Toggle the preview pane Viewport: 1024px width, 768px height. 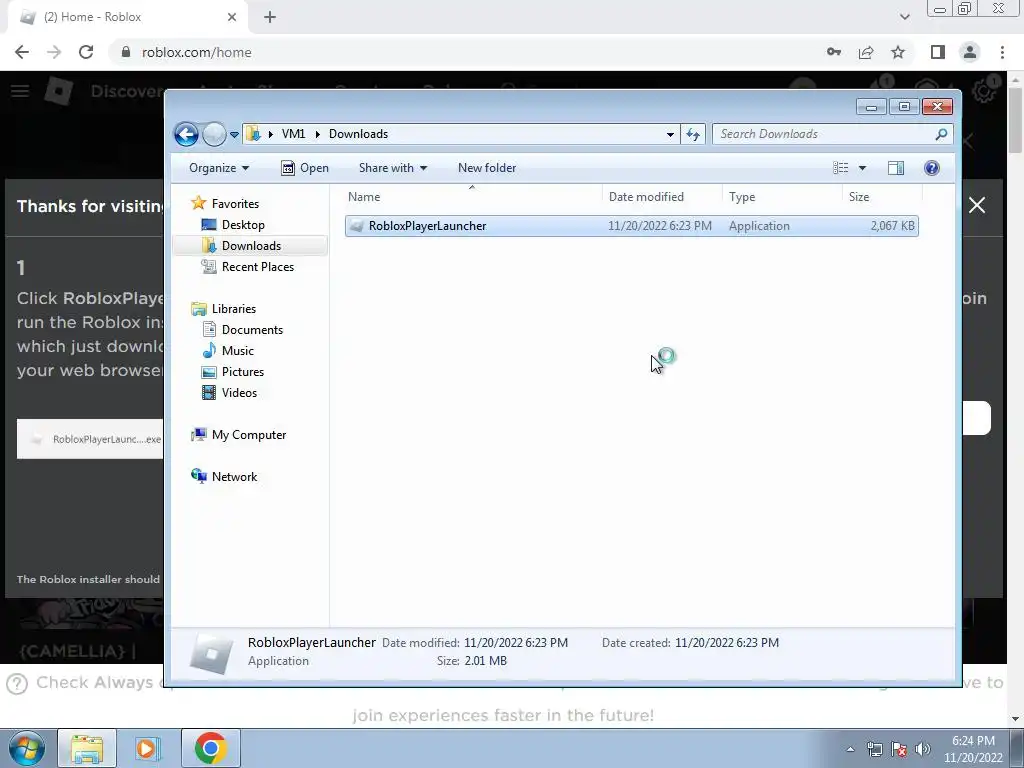point(896,168)
